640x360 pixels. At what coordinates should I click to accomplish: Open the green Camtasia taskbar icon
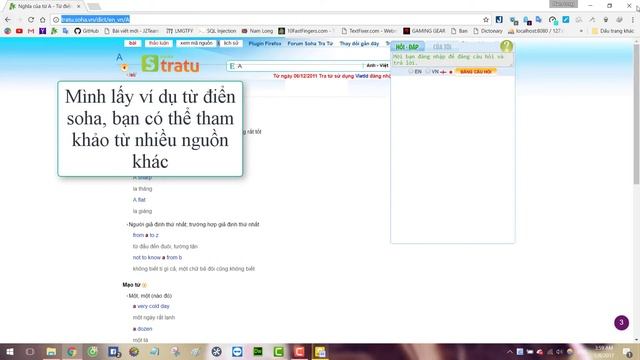(279, 351)
